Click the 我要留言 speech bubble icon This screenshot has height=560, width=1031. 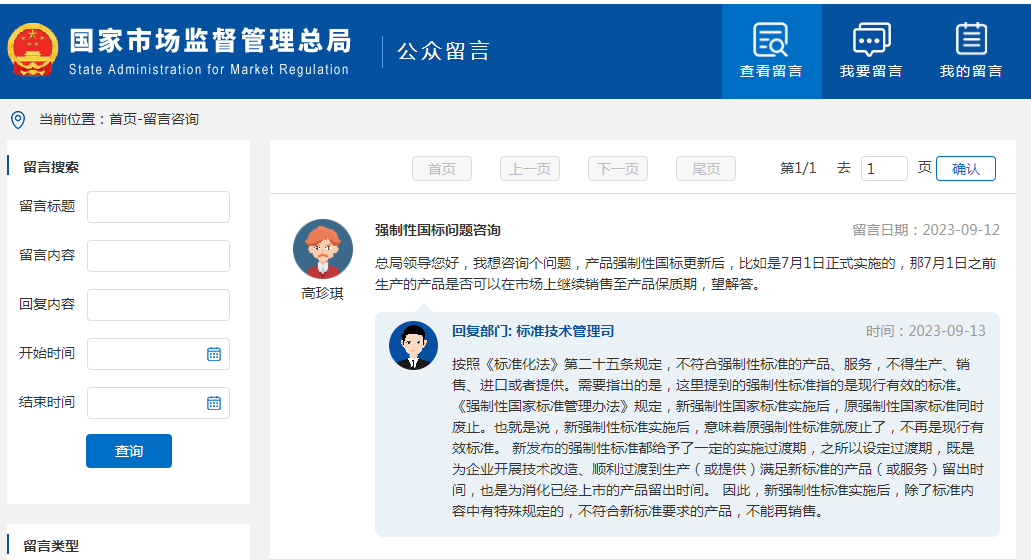[871, 39]
